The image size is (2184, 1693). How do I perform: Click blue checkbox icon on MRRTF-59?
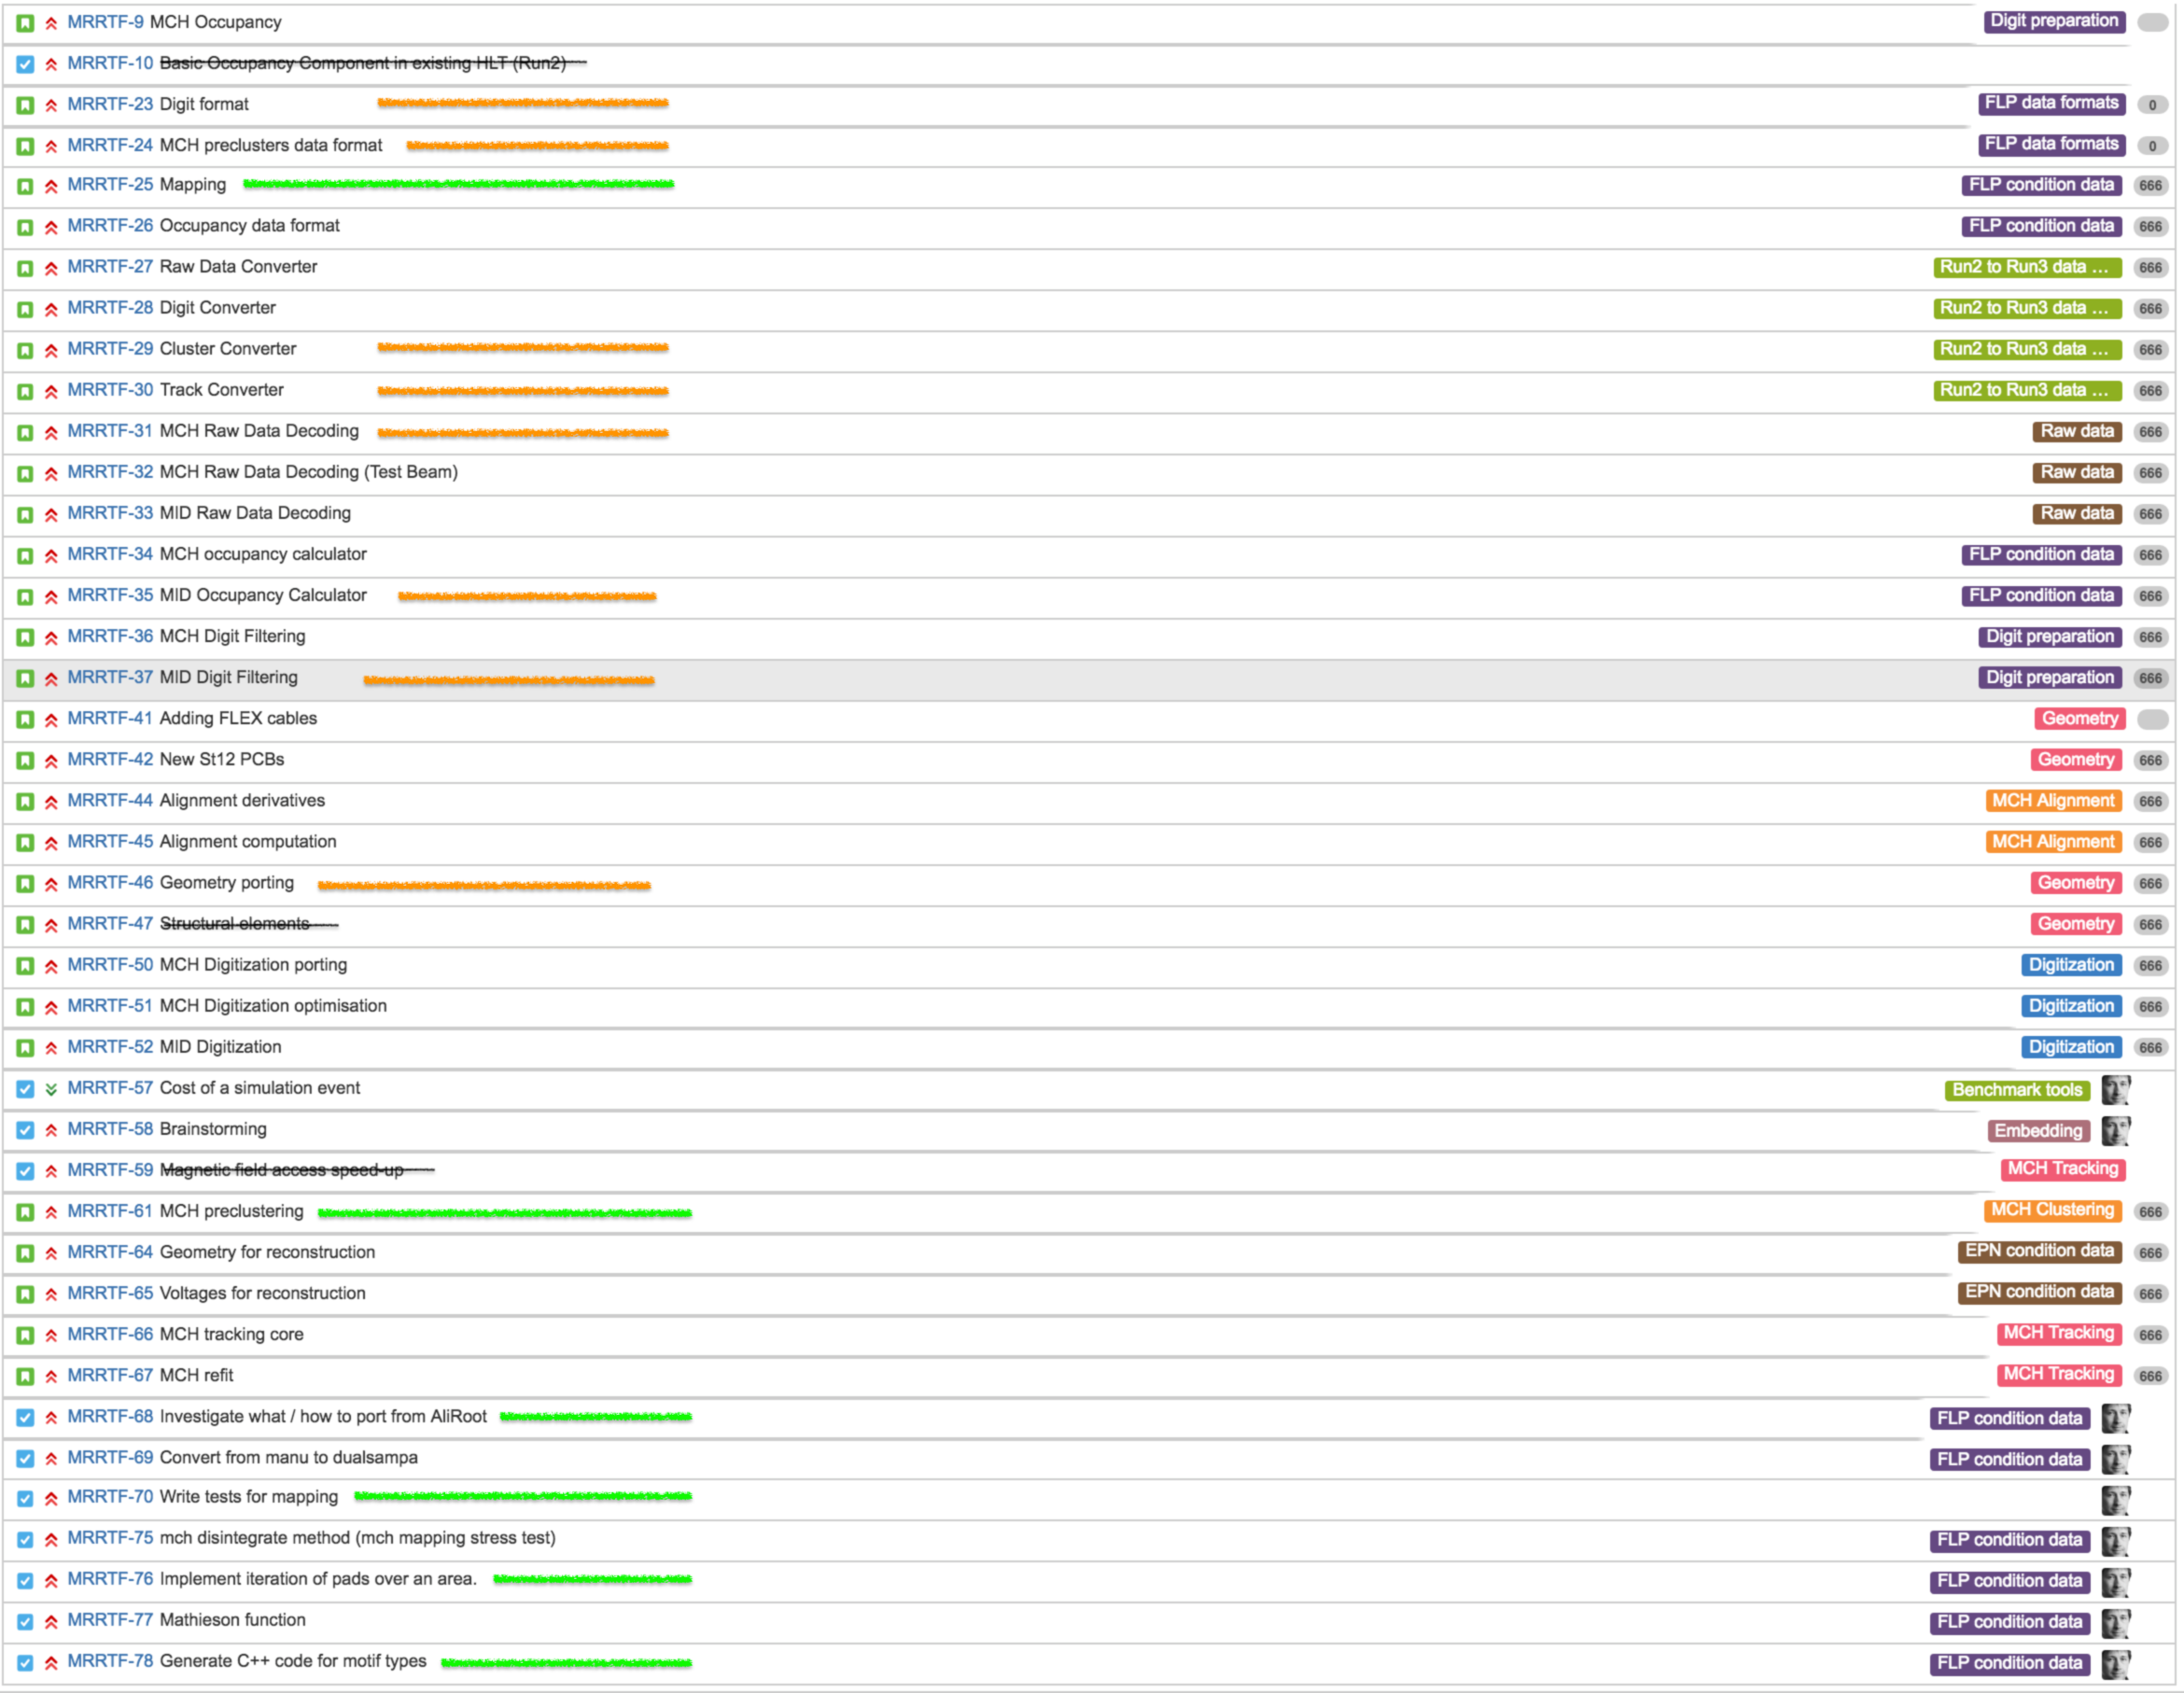tap(25, 1171)
